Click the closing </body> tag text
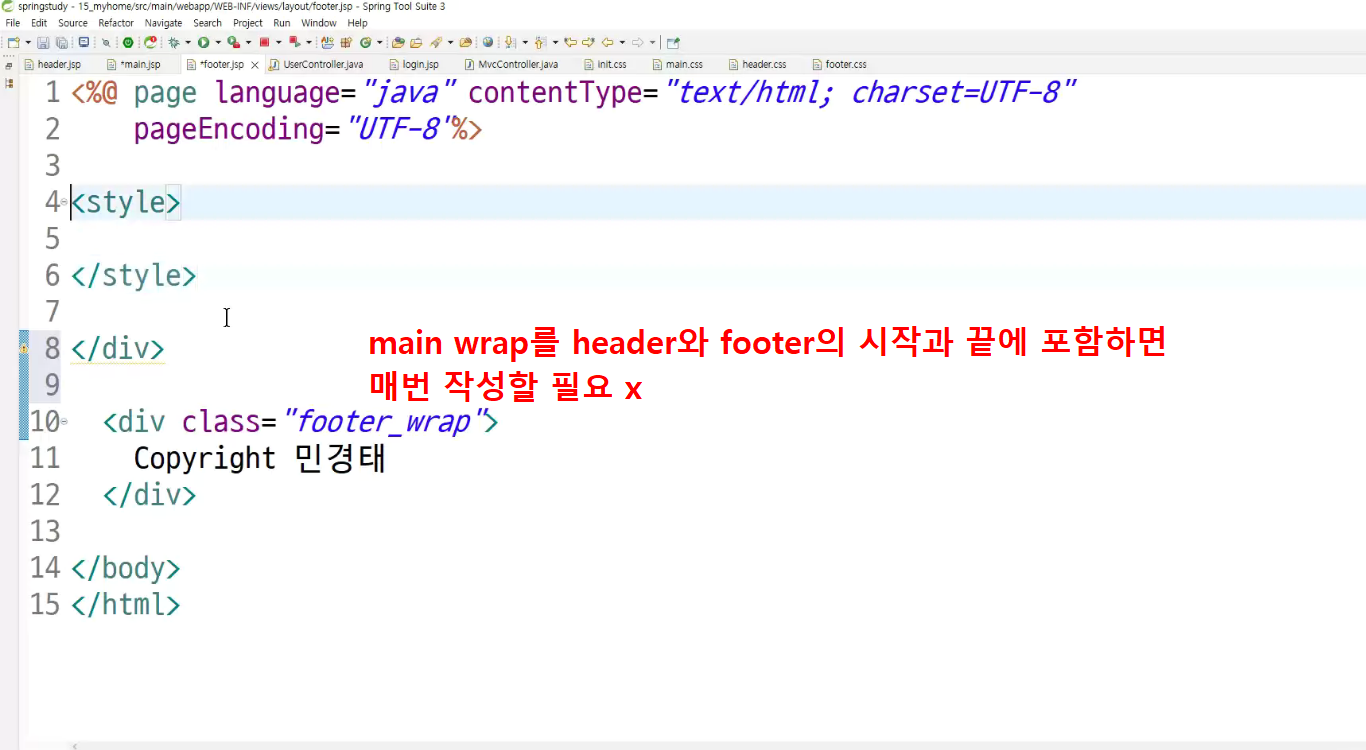 (x=126, y=568)
